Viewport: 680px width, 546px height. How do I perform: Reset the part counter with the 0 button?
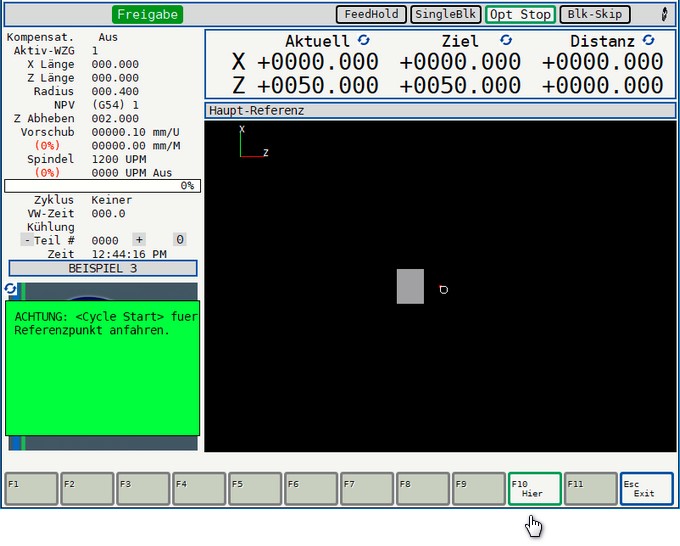(x=180, y=240)
